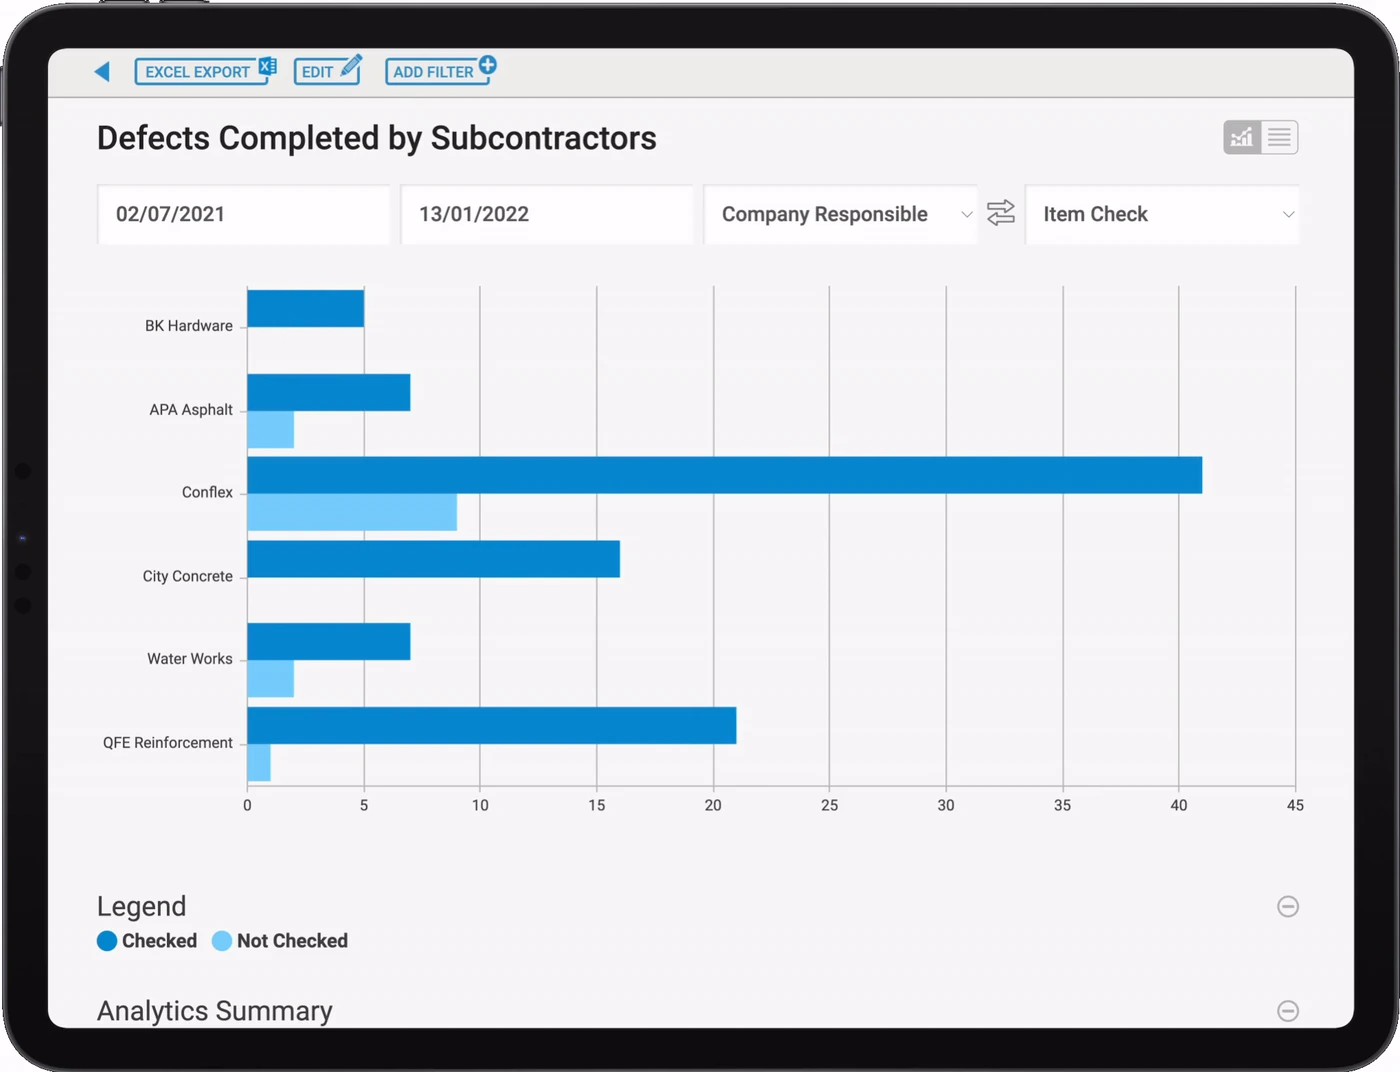Click the Excel icon on Excel Export
Image resolution: width=1400 pixels, height=1072 pixels.
[x=267, y=66]
